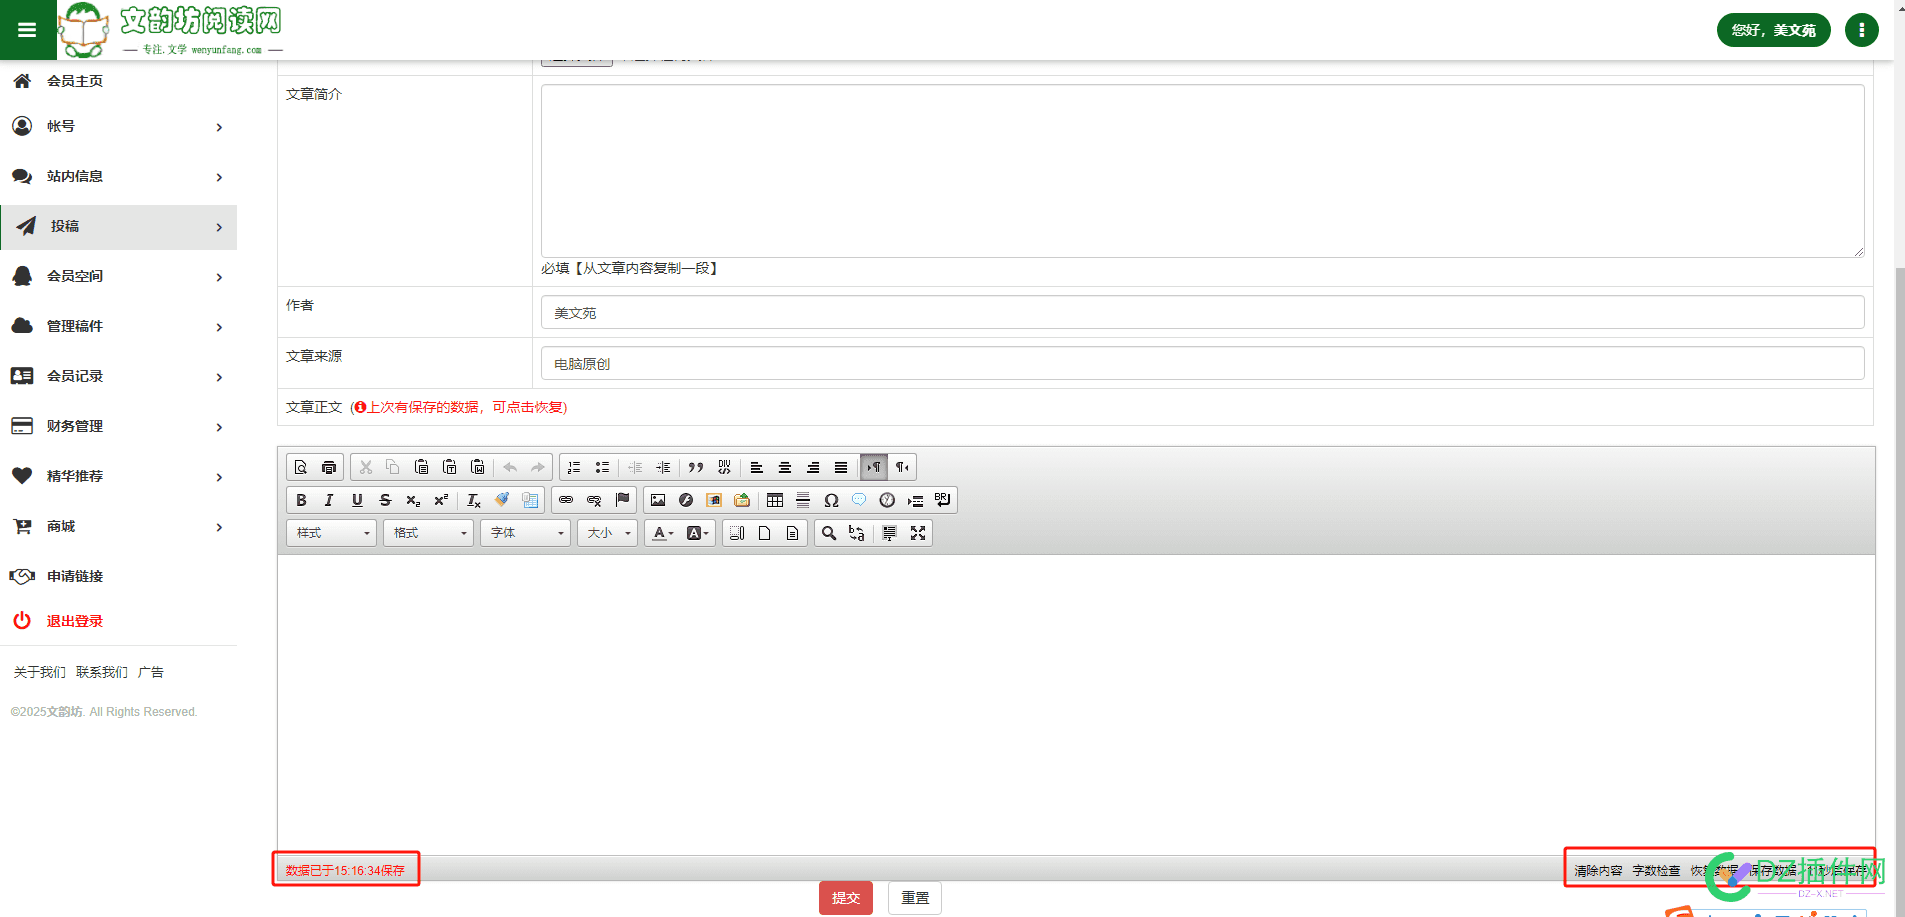Open the 字体 font dropdown

526,533
